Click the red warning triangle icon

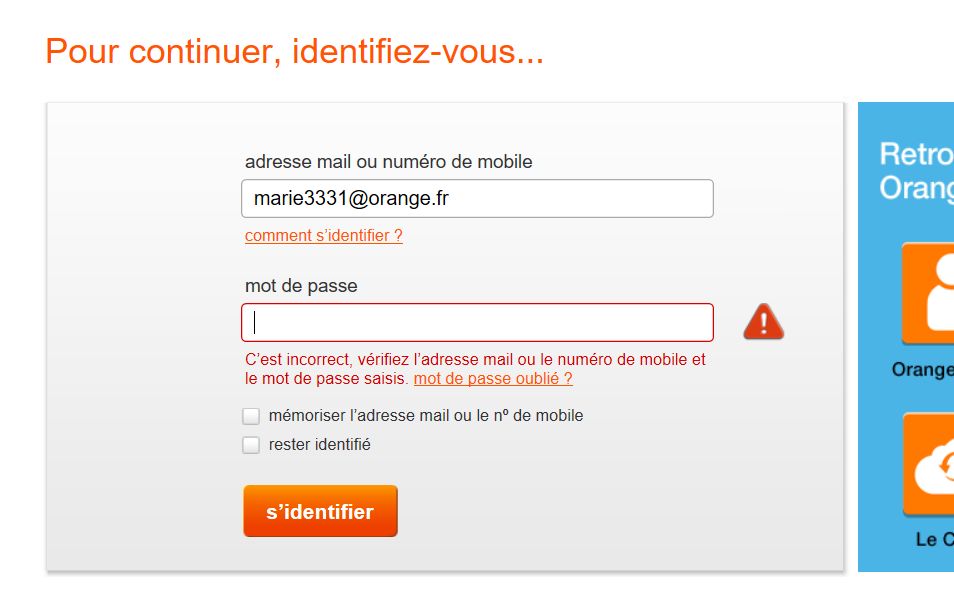click(x=763, y=322)
